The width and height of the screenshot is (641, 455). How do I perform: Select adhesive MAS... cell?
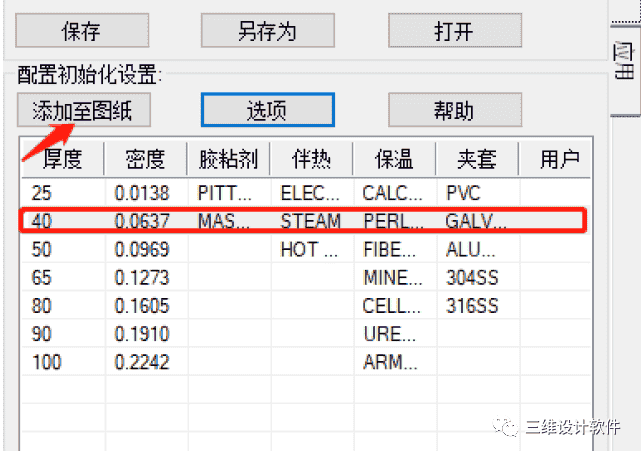224,221
